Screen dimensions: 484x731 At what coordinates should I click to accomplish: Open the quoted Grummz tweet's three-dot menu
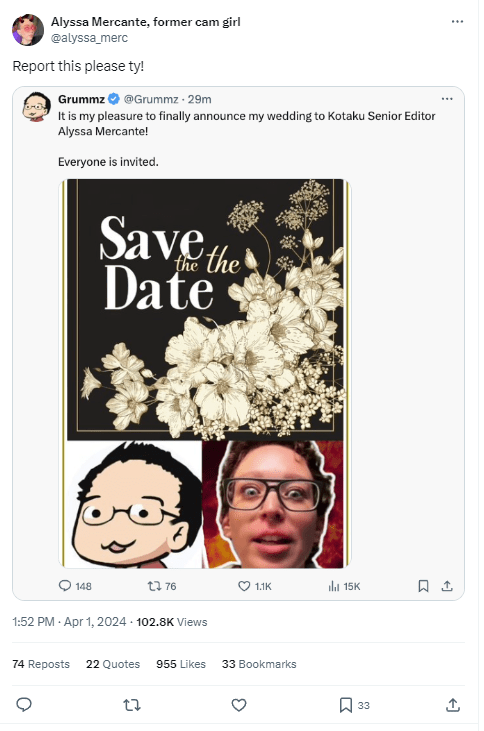[447, 99]
